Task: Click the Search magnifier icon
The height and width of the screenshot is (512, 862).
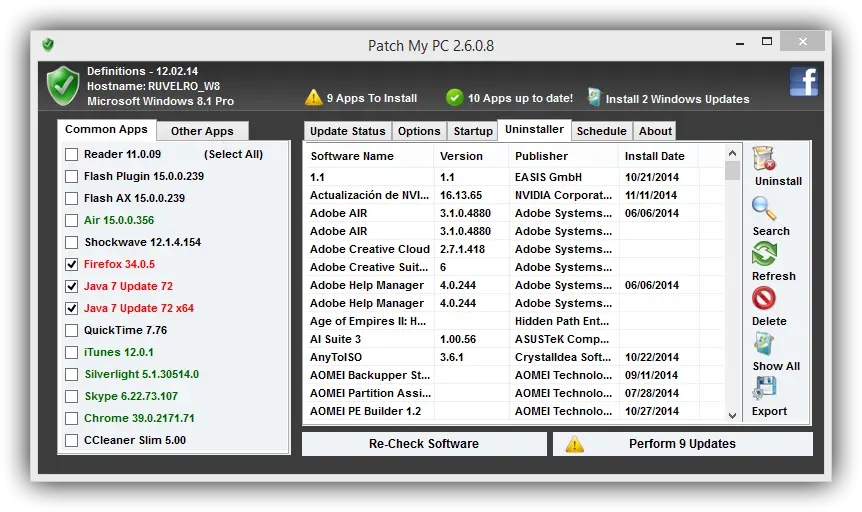Action: point(764,208)
